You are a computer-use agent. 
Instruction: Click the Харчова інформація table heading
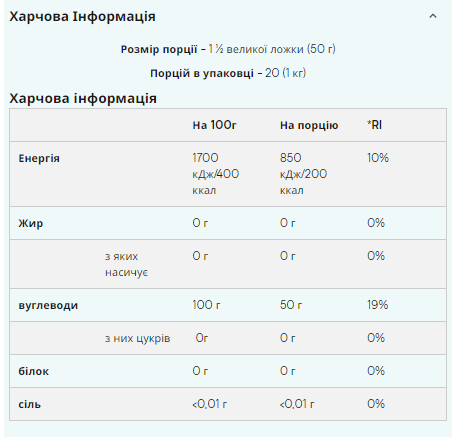pyautogui.click(x=83, y=98)
